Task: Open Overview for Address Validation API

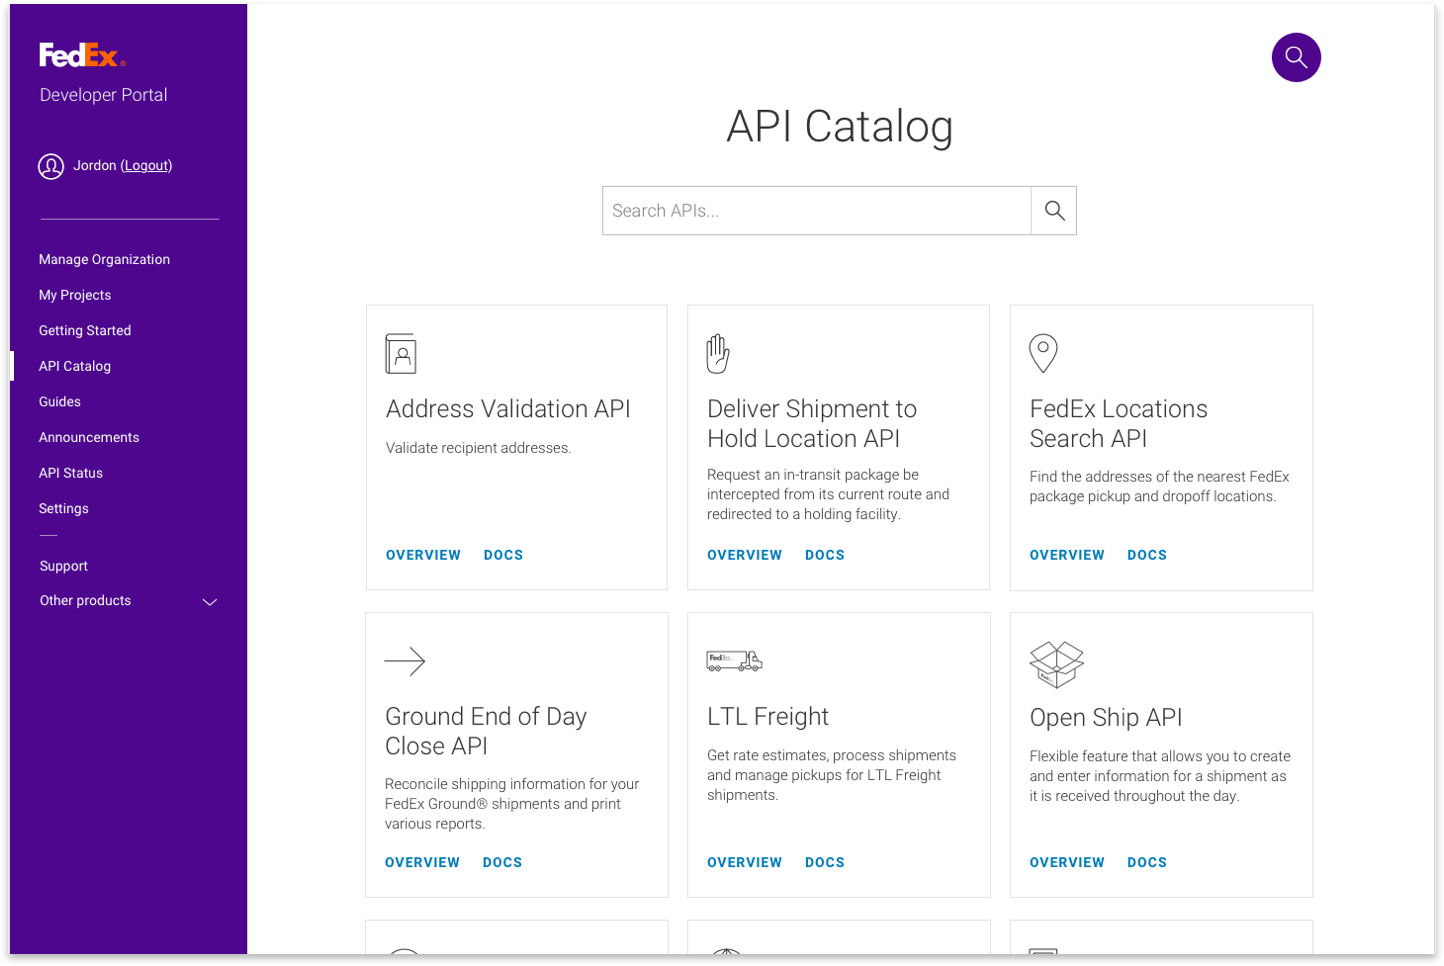Action: (423, 555)
